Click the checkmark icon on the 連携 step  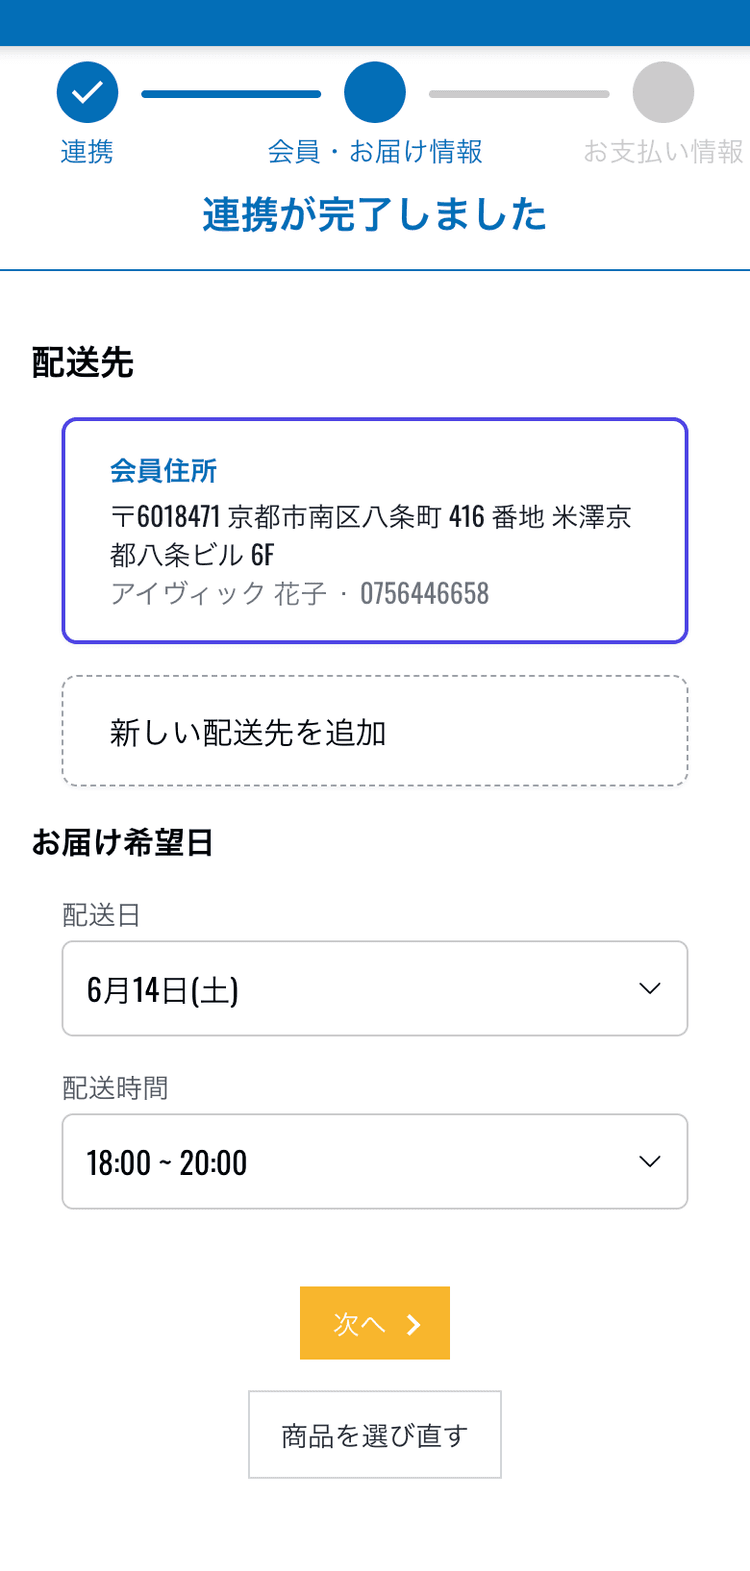pos(87,93)
